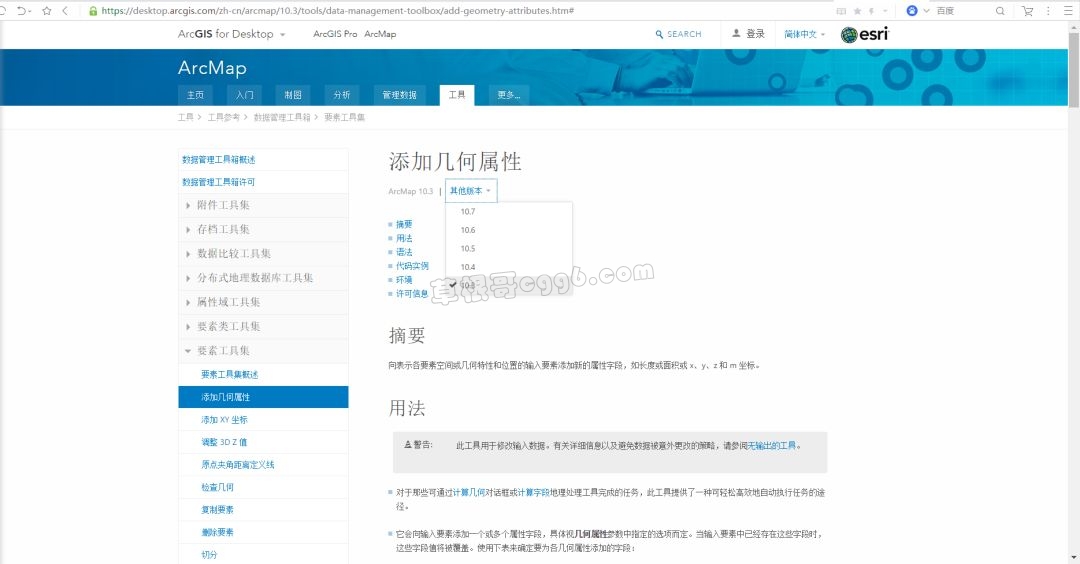Jump to the 许可信息 section anchor
The width and height of the screenshot is (1080, 564).
point(412,294)
